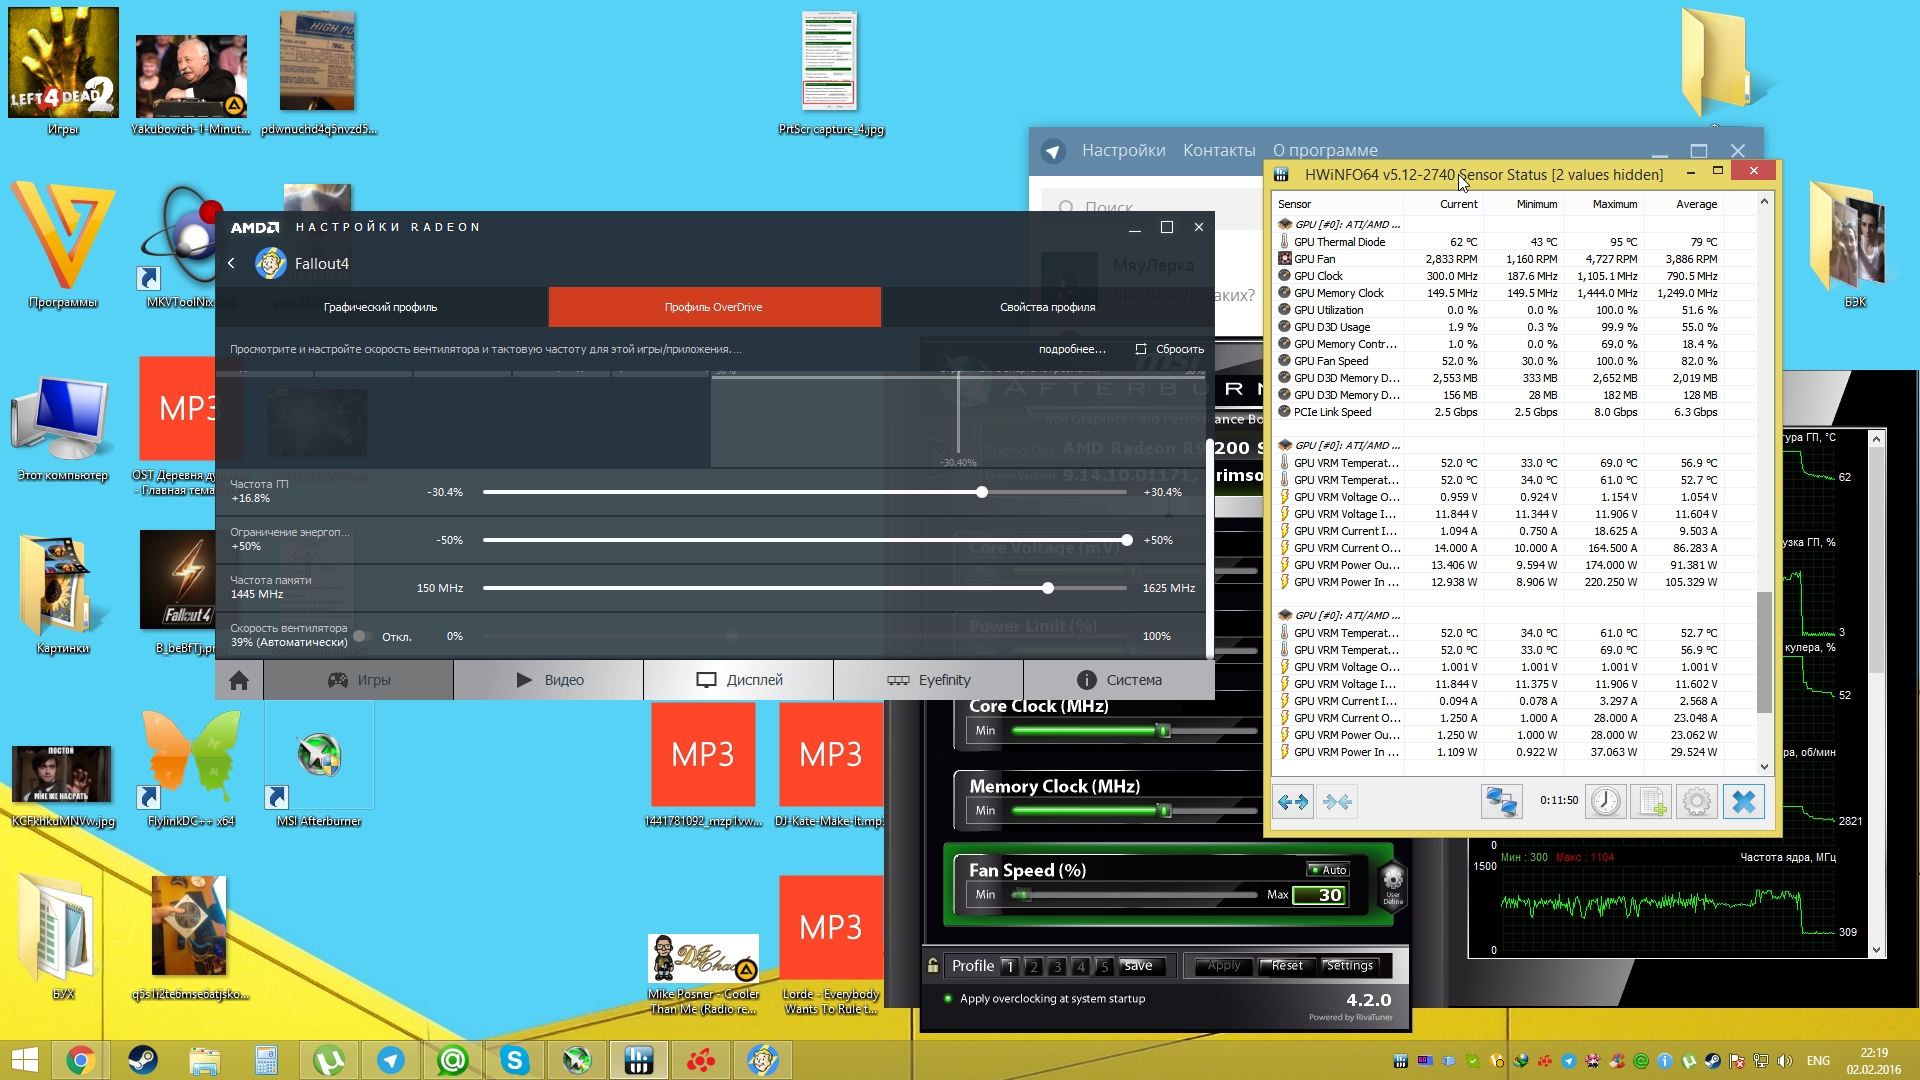Viewport: 1920px width, 1080px height.
Task: Open the Дисплей tab in Radeon Settings
Action: pos(739,680)
